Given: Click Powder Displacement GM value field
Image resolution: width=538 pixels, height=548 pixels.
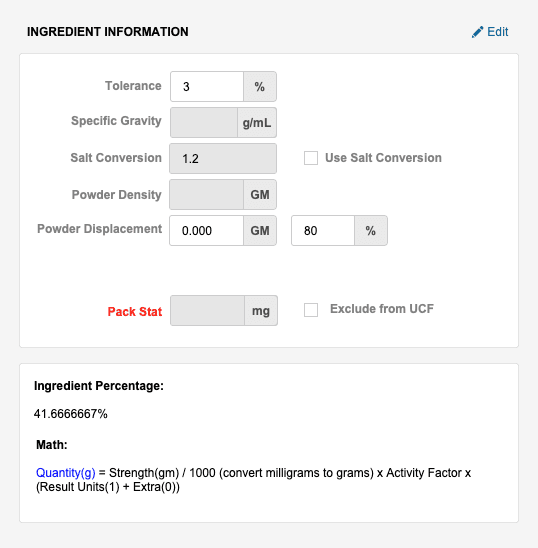Looking at the screenshot, I should point(207,231).
